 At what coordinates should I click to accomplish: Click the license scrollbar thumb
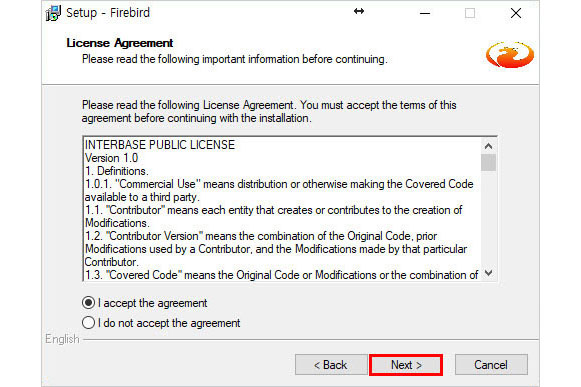tap(488, 162)
